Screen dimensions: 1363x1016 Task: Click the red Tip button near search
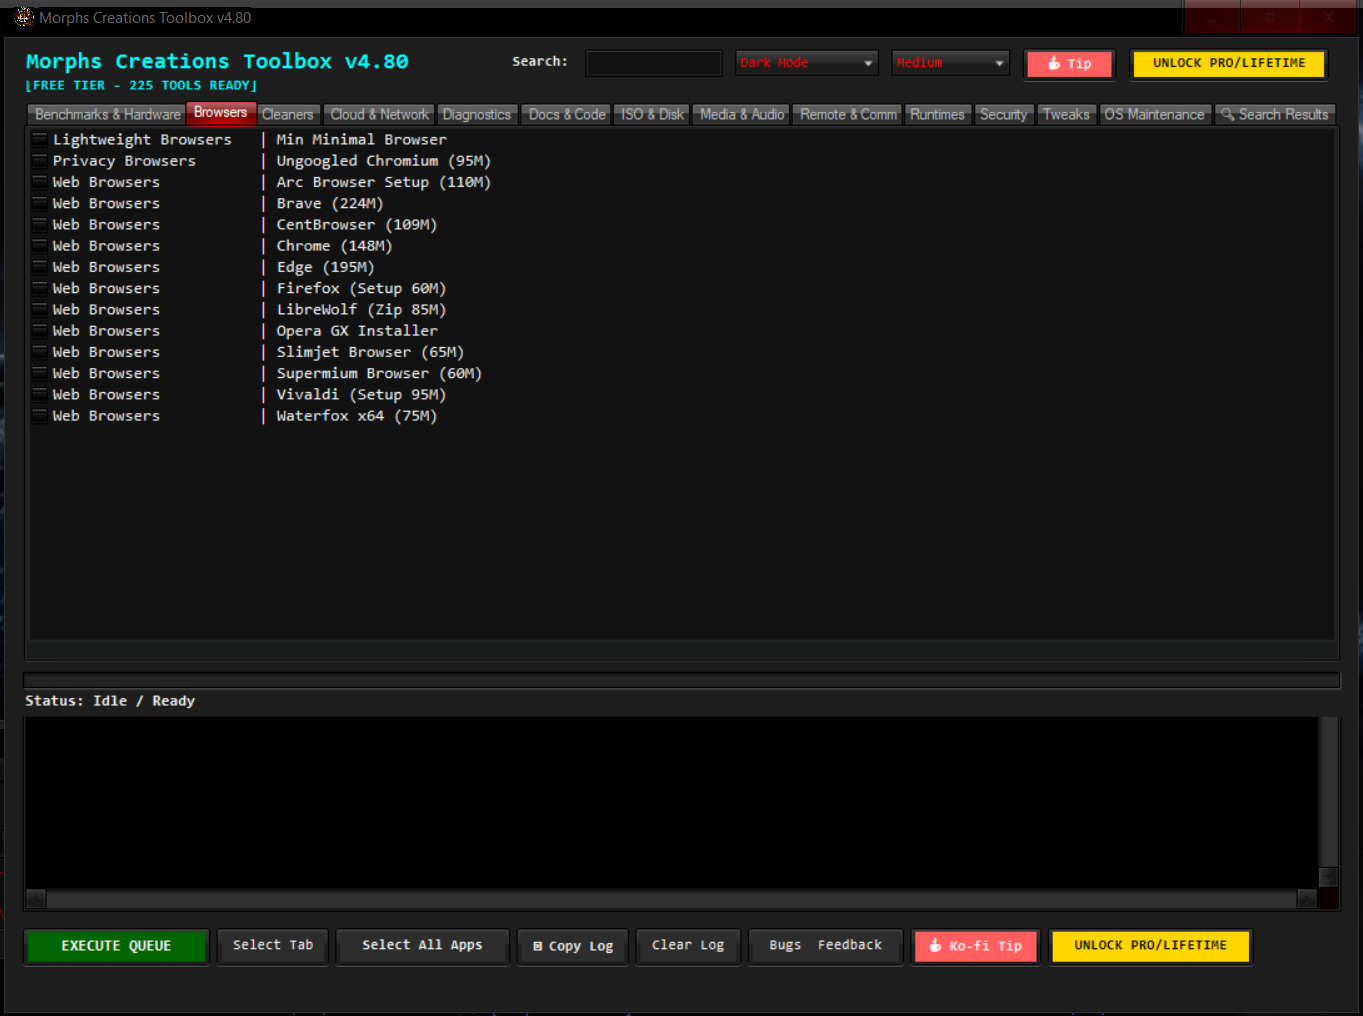click(x=1069, y=64)
